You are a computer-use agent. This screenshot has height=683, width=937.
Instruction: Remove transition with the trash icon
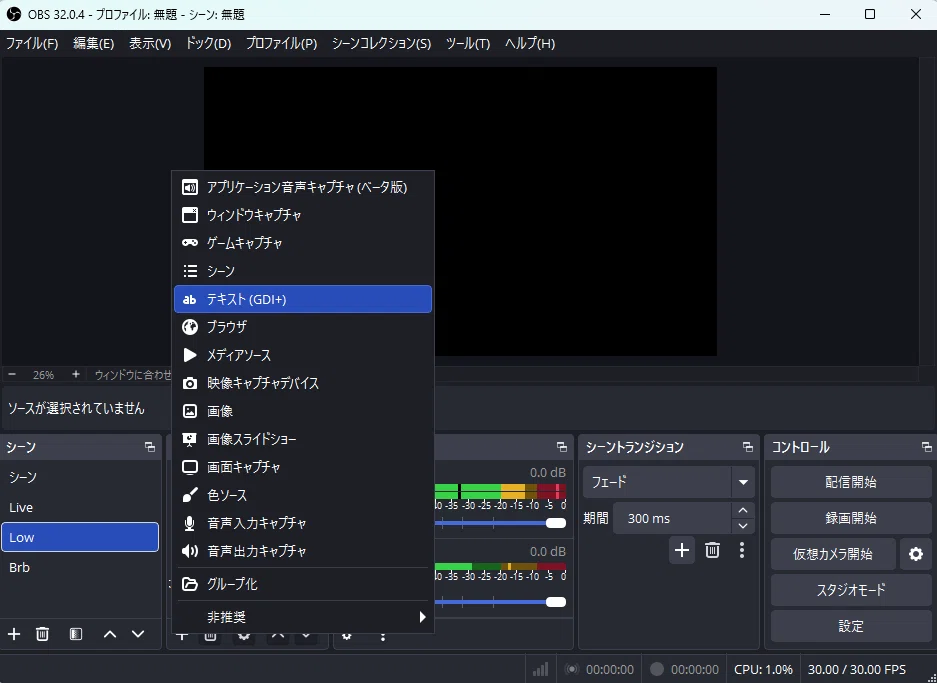[x=712, y=550]
